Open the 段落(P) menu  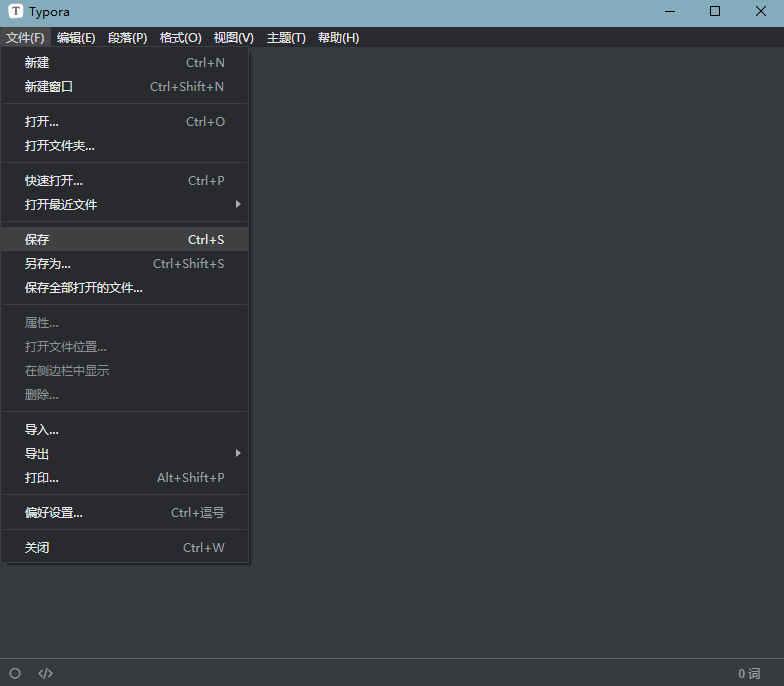click(128, 38)
